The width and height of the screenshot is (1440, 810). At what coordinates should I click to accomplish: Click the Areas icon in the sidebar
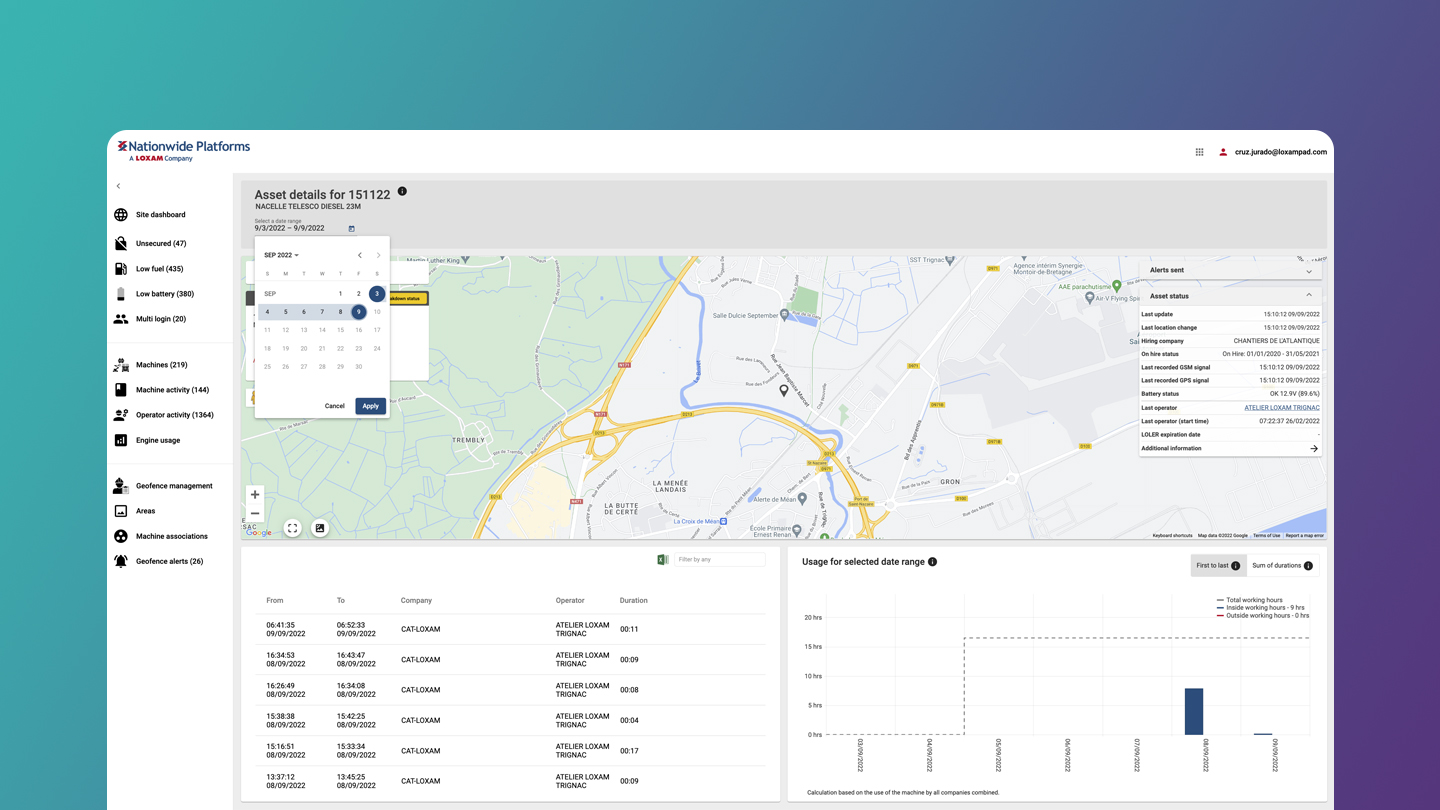(121, 511)
